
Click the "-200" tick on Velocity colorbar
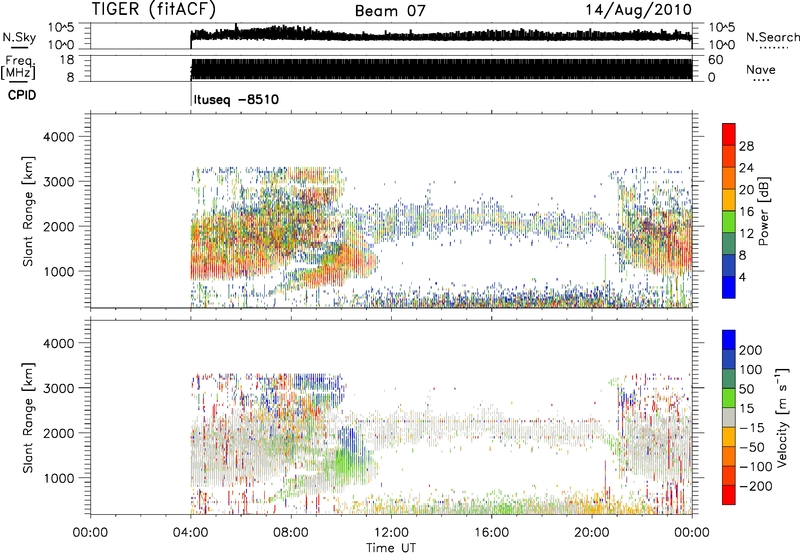pyautogui.click(x=756, y=486)
